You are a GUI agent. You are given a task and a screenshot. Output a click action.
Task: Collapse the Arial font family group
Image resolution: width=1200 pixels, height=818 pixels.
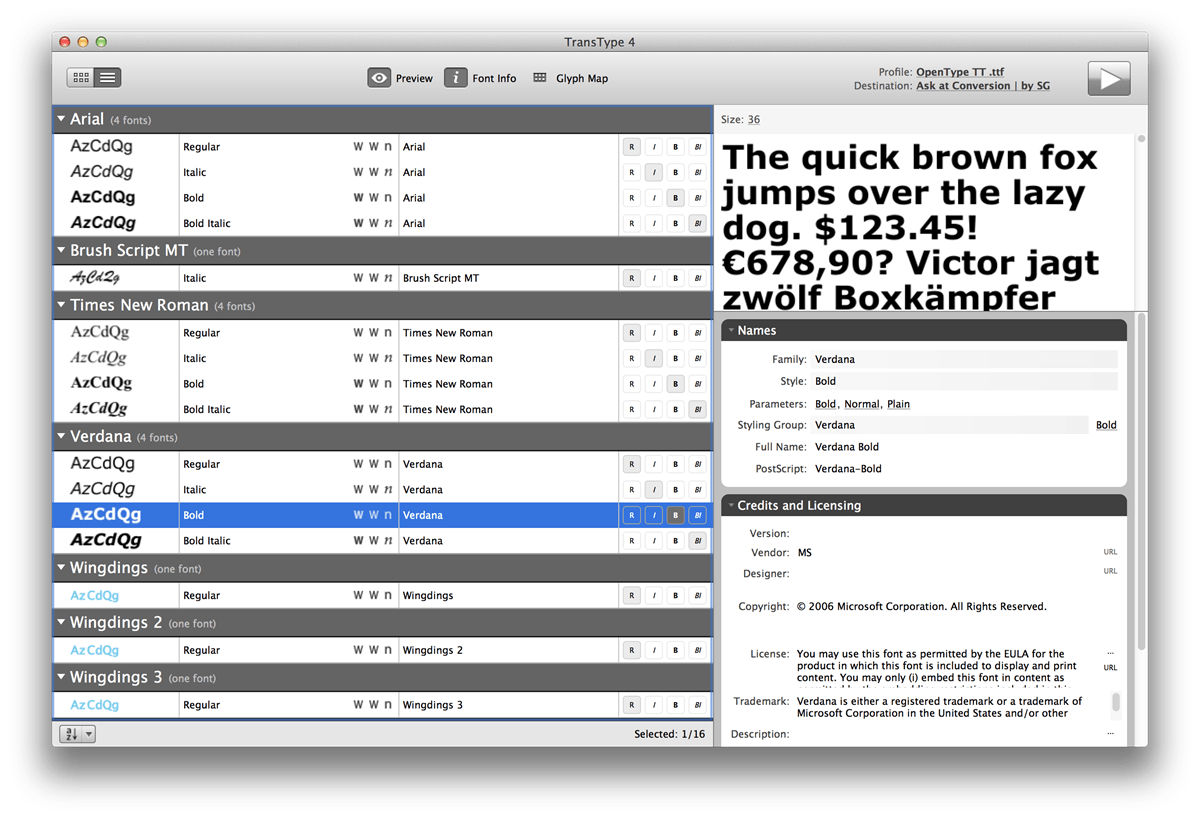(x=61, y=119)
